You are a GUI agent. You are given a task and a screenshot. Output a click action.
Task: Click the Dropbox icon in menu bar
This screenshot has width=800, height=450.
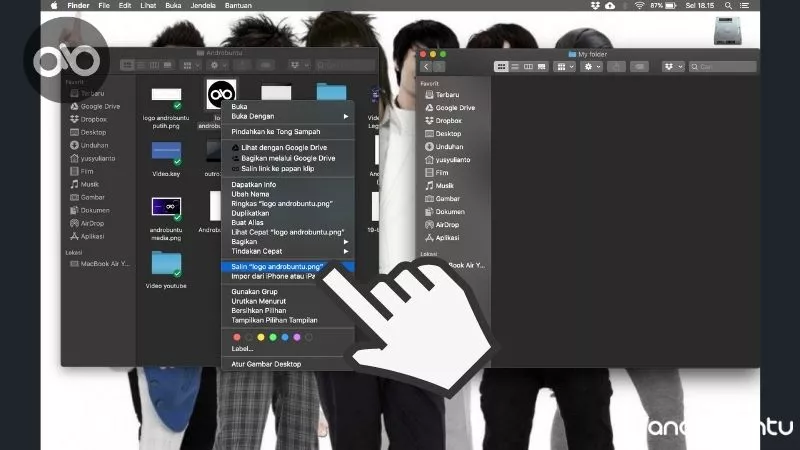click(595, 6)
